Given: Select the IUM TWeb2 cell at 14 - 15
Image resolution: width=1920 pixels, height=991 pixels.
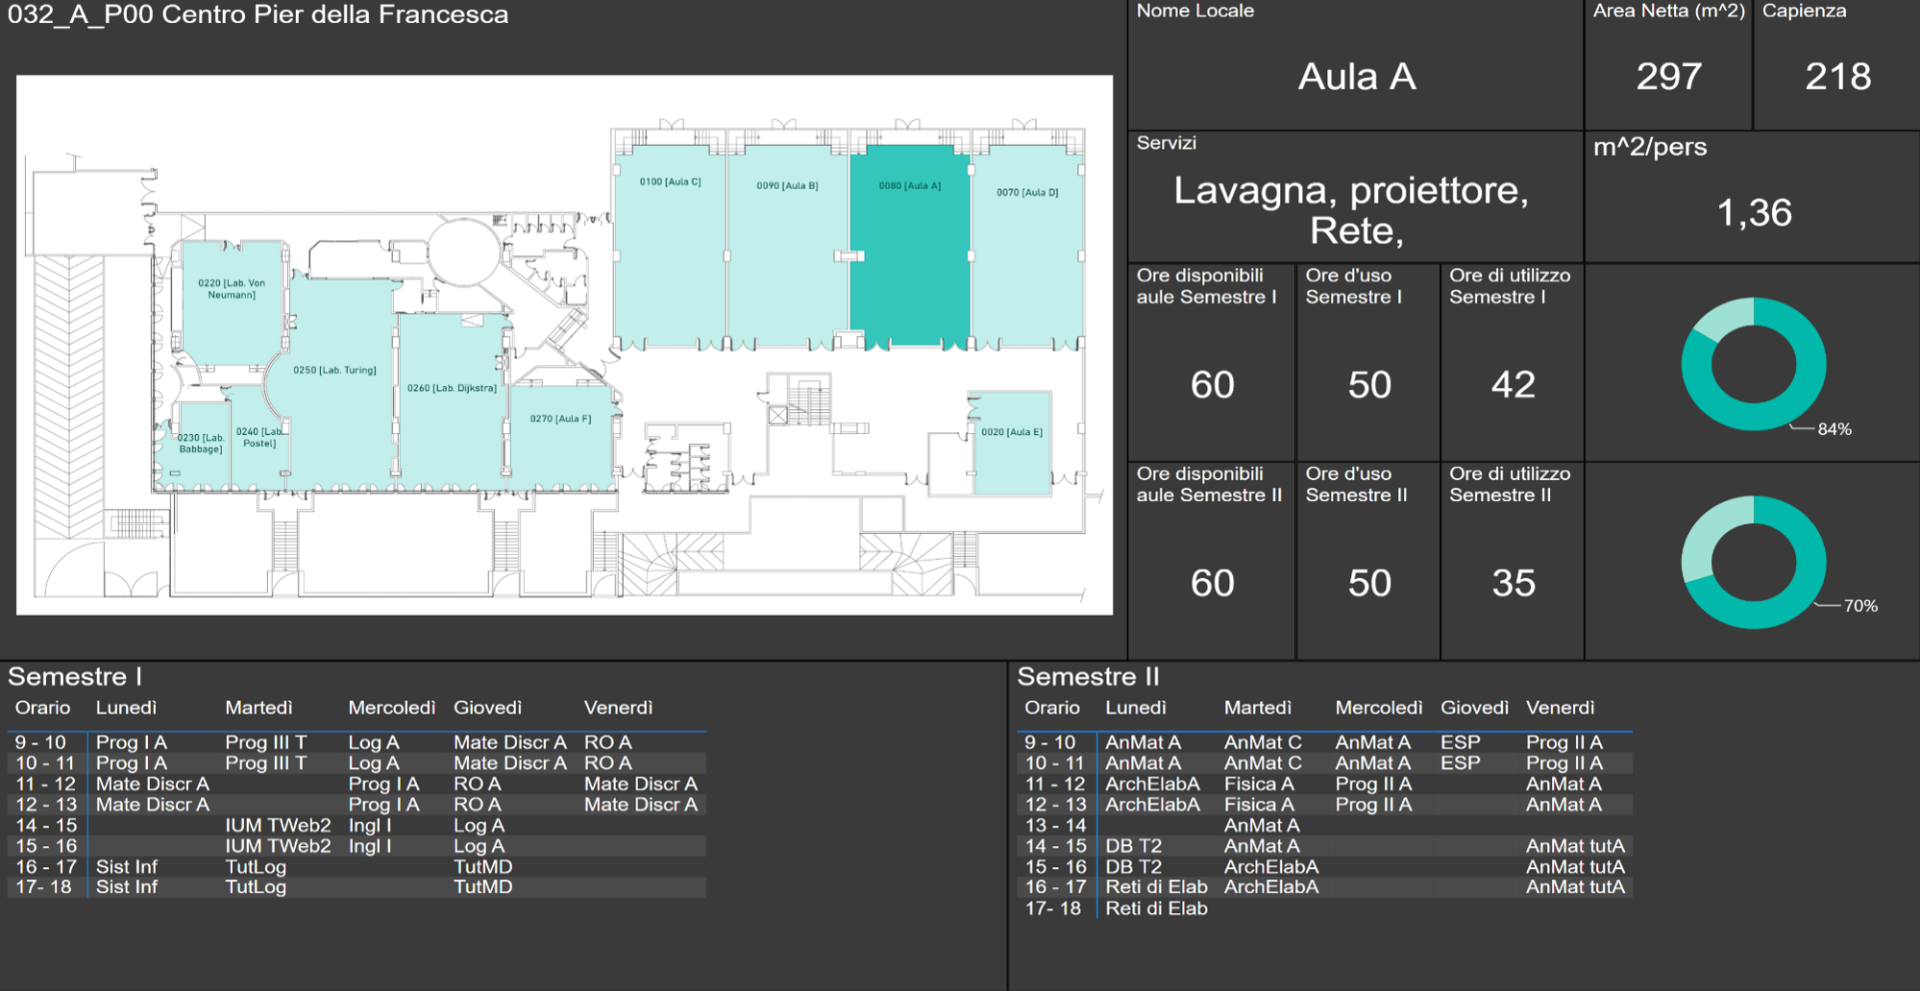Looking at the screenshot, I should [277, 826].
